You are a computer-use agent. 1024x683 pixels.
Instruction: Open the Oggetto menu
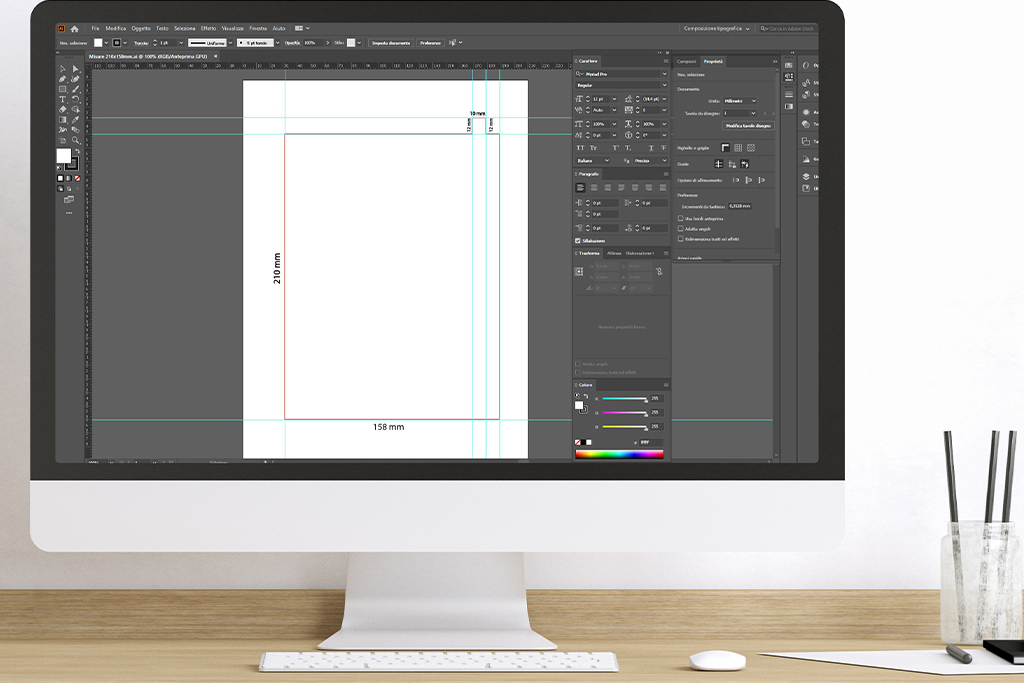pos(141,29)
